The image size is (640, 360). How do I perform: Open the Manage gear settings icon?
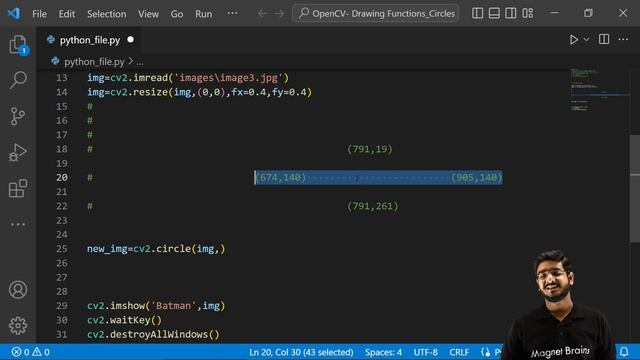pos(18,325)
